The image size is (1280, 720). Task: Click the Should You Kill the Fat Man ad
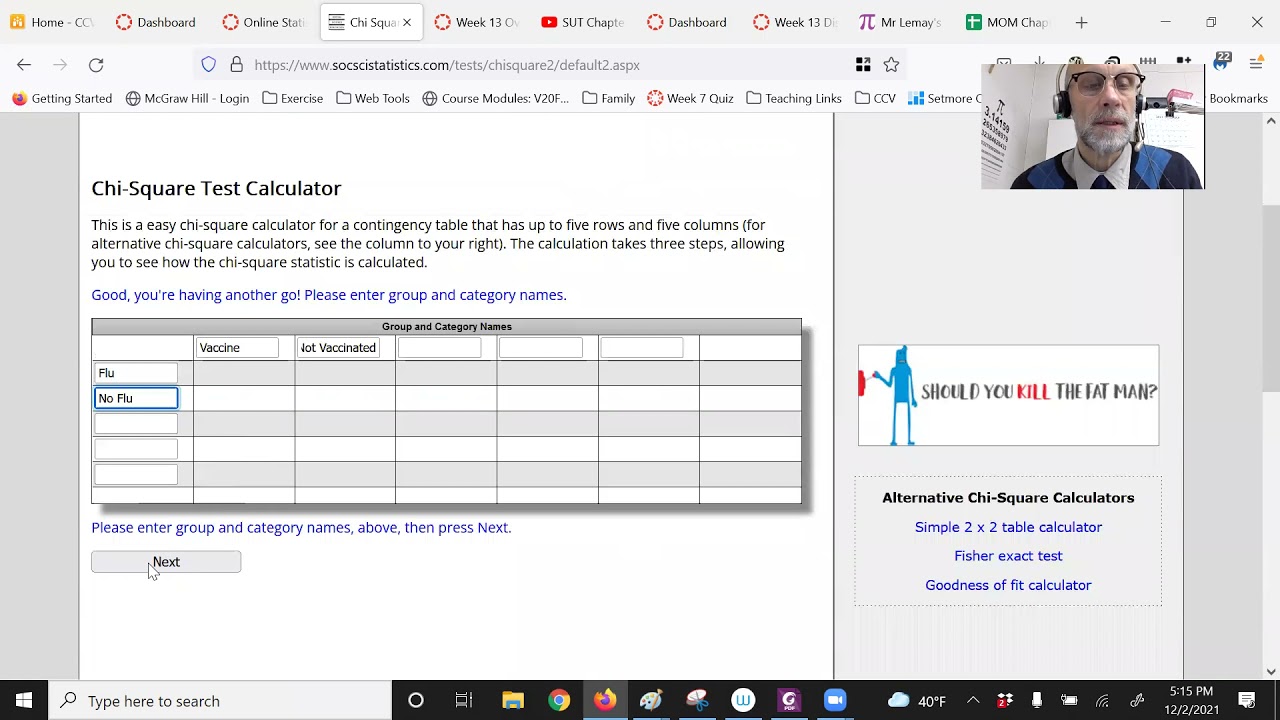click(x=1008, y=395)
